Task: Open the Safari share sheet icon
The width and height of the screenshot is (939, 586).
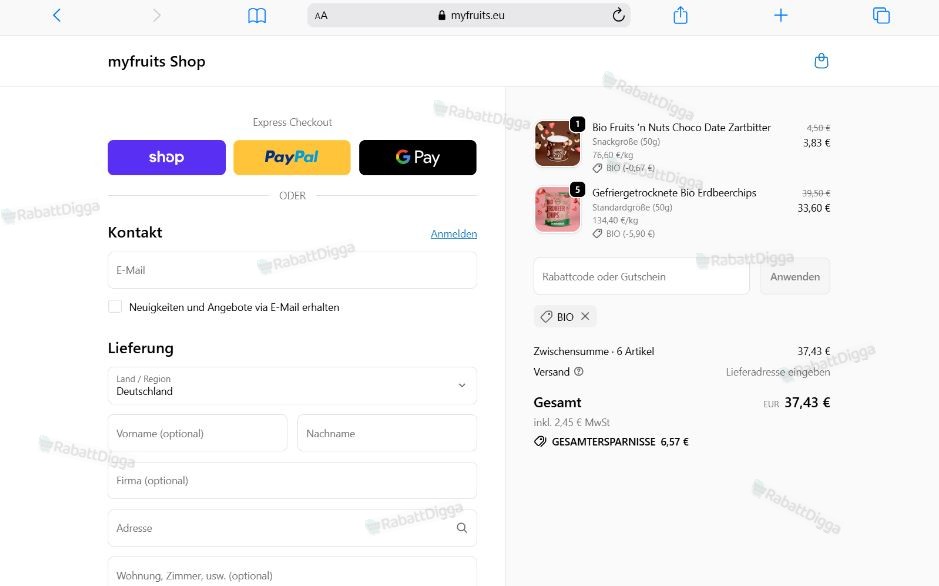Action: click(681, 15)
